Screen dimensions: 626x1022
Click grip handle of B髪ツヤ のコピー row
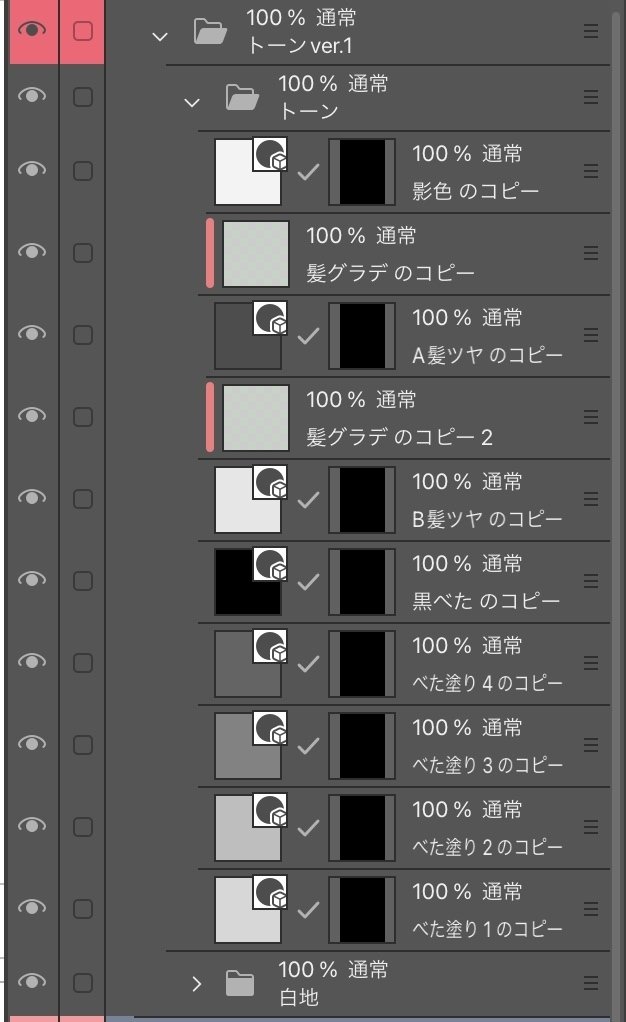pos(591,499)
